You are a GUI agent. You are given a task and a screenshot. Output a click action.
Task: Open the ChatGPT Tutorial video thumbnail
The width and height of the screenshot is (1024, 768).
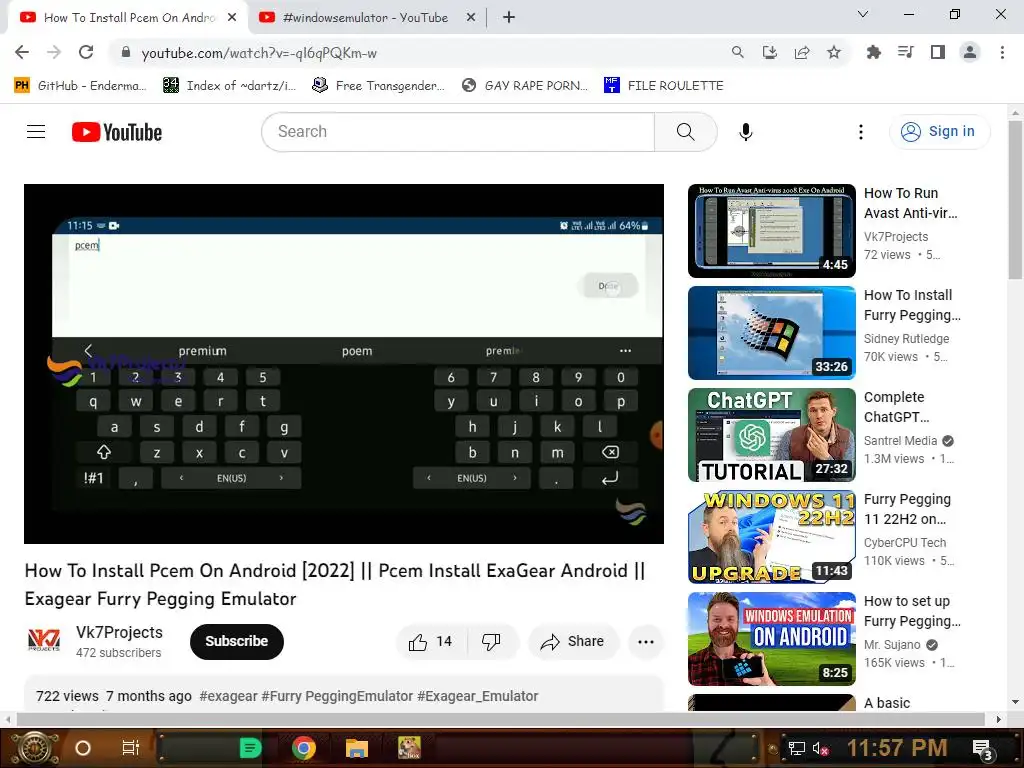771,435
